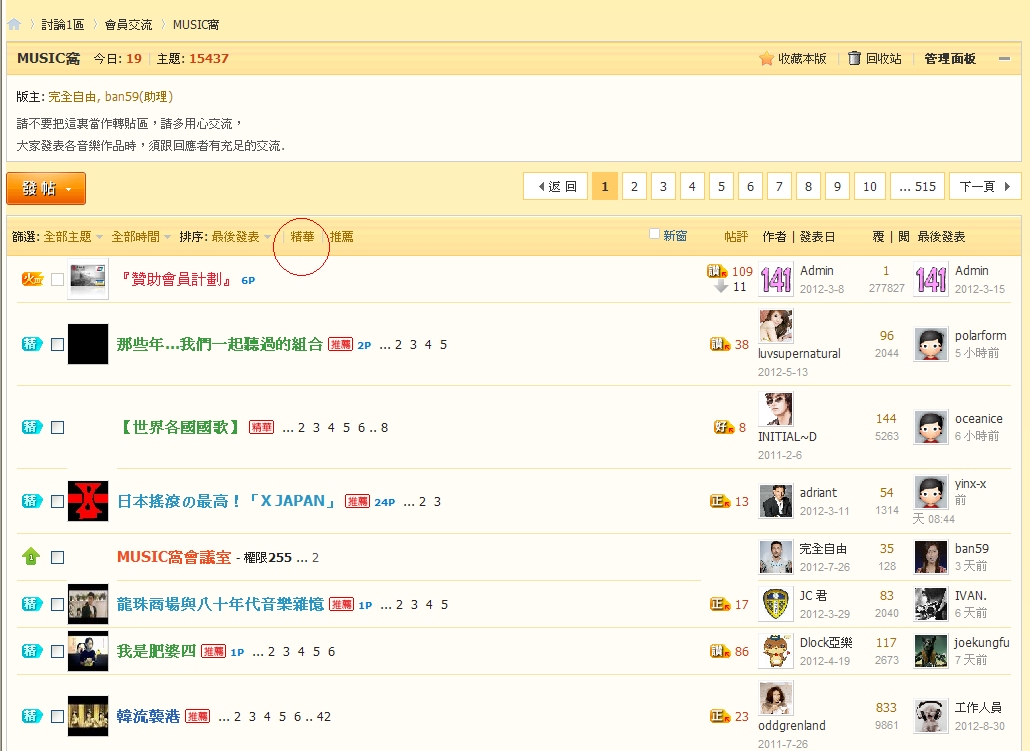Switch to the 精華 filter tab
Image resolution: width=1030 pixels, height=751 pixels.
click(x=302, y=237)
